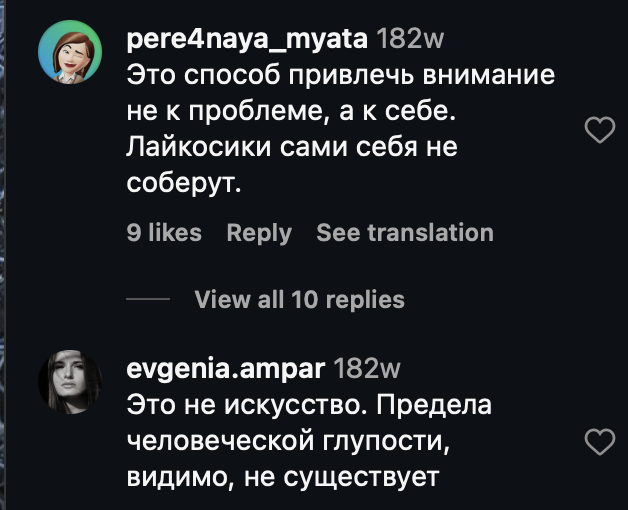Open the 182w timestamp beside evgenia.ampar
This screenshot has height=510, width=628.
click(366, 369)
